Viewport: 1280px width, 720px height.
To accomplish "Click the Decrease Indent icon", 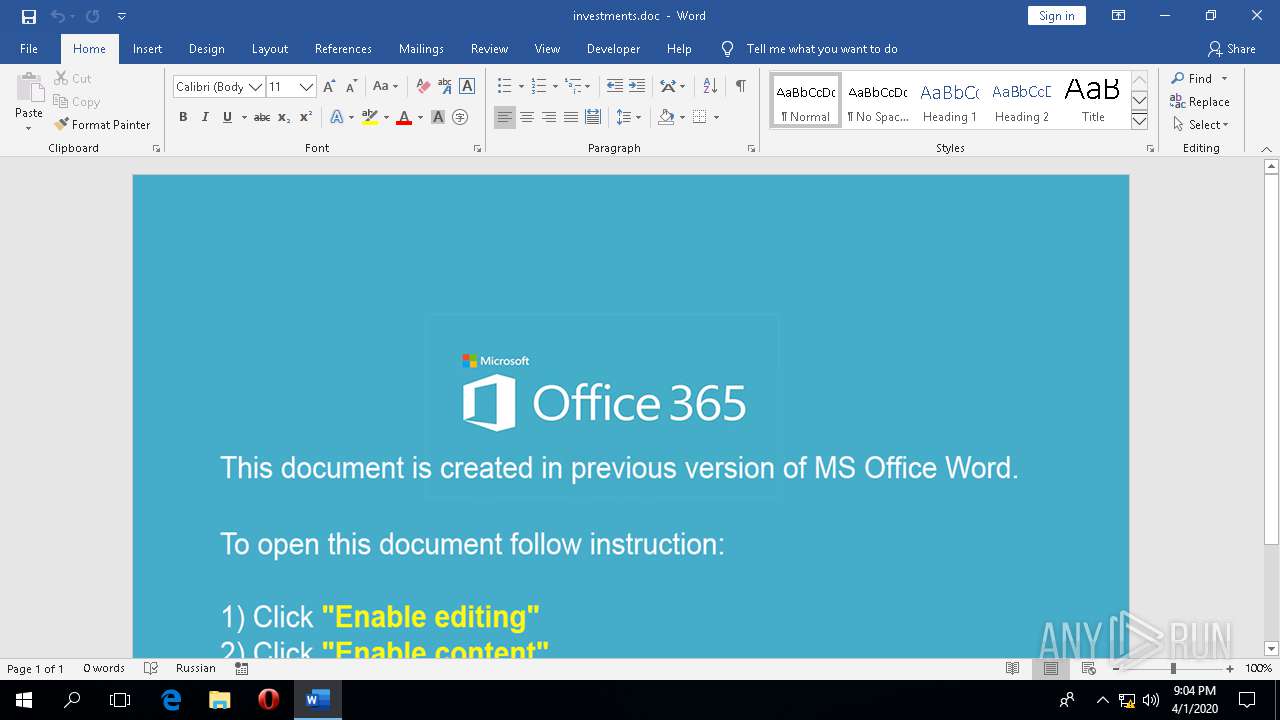I will point(615,87).
